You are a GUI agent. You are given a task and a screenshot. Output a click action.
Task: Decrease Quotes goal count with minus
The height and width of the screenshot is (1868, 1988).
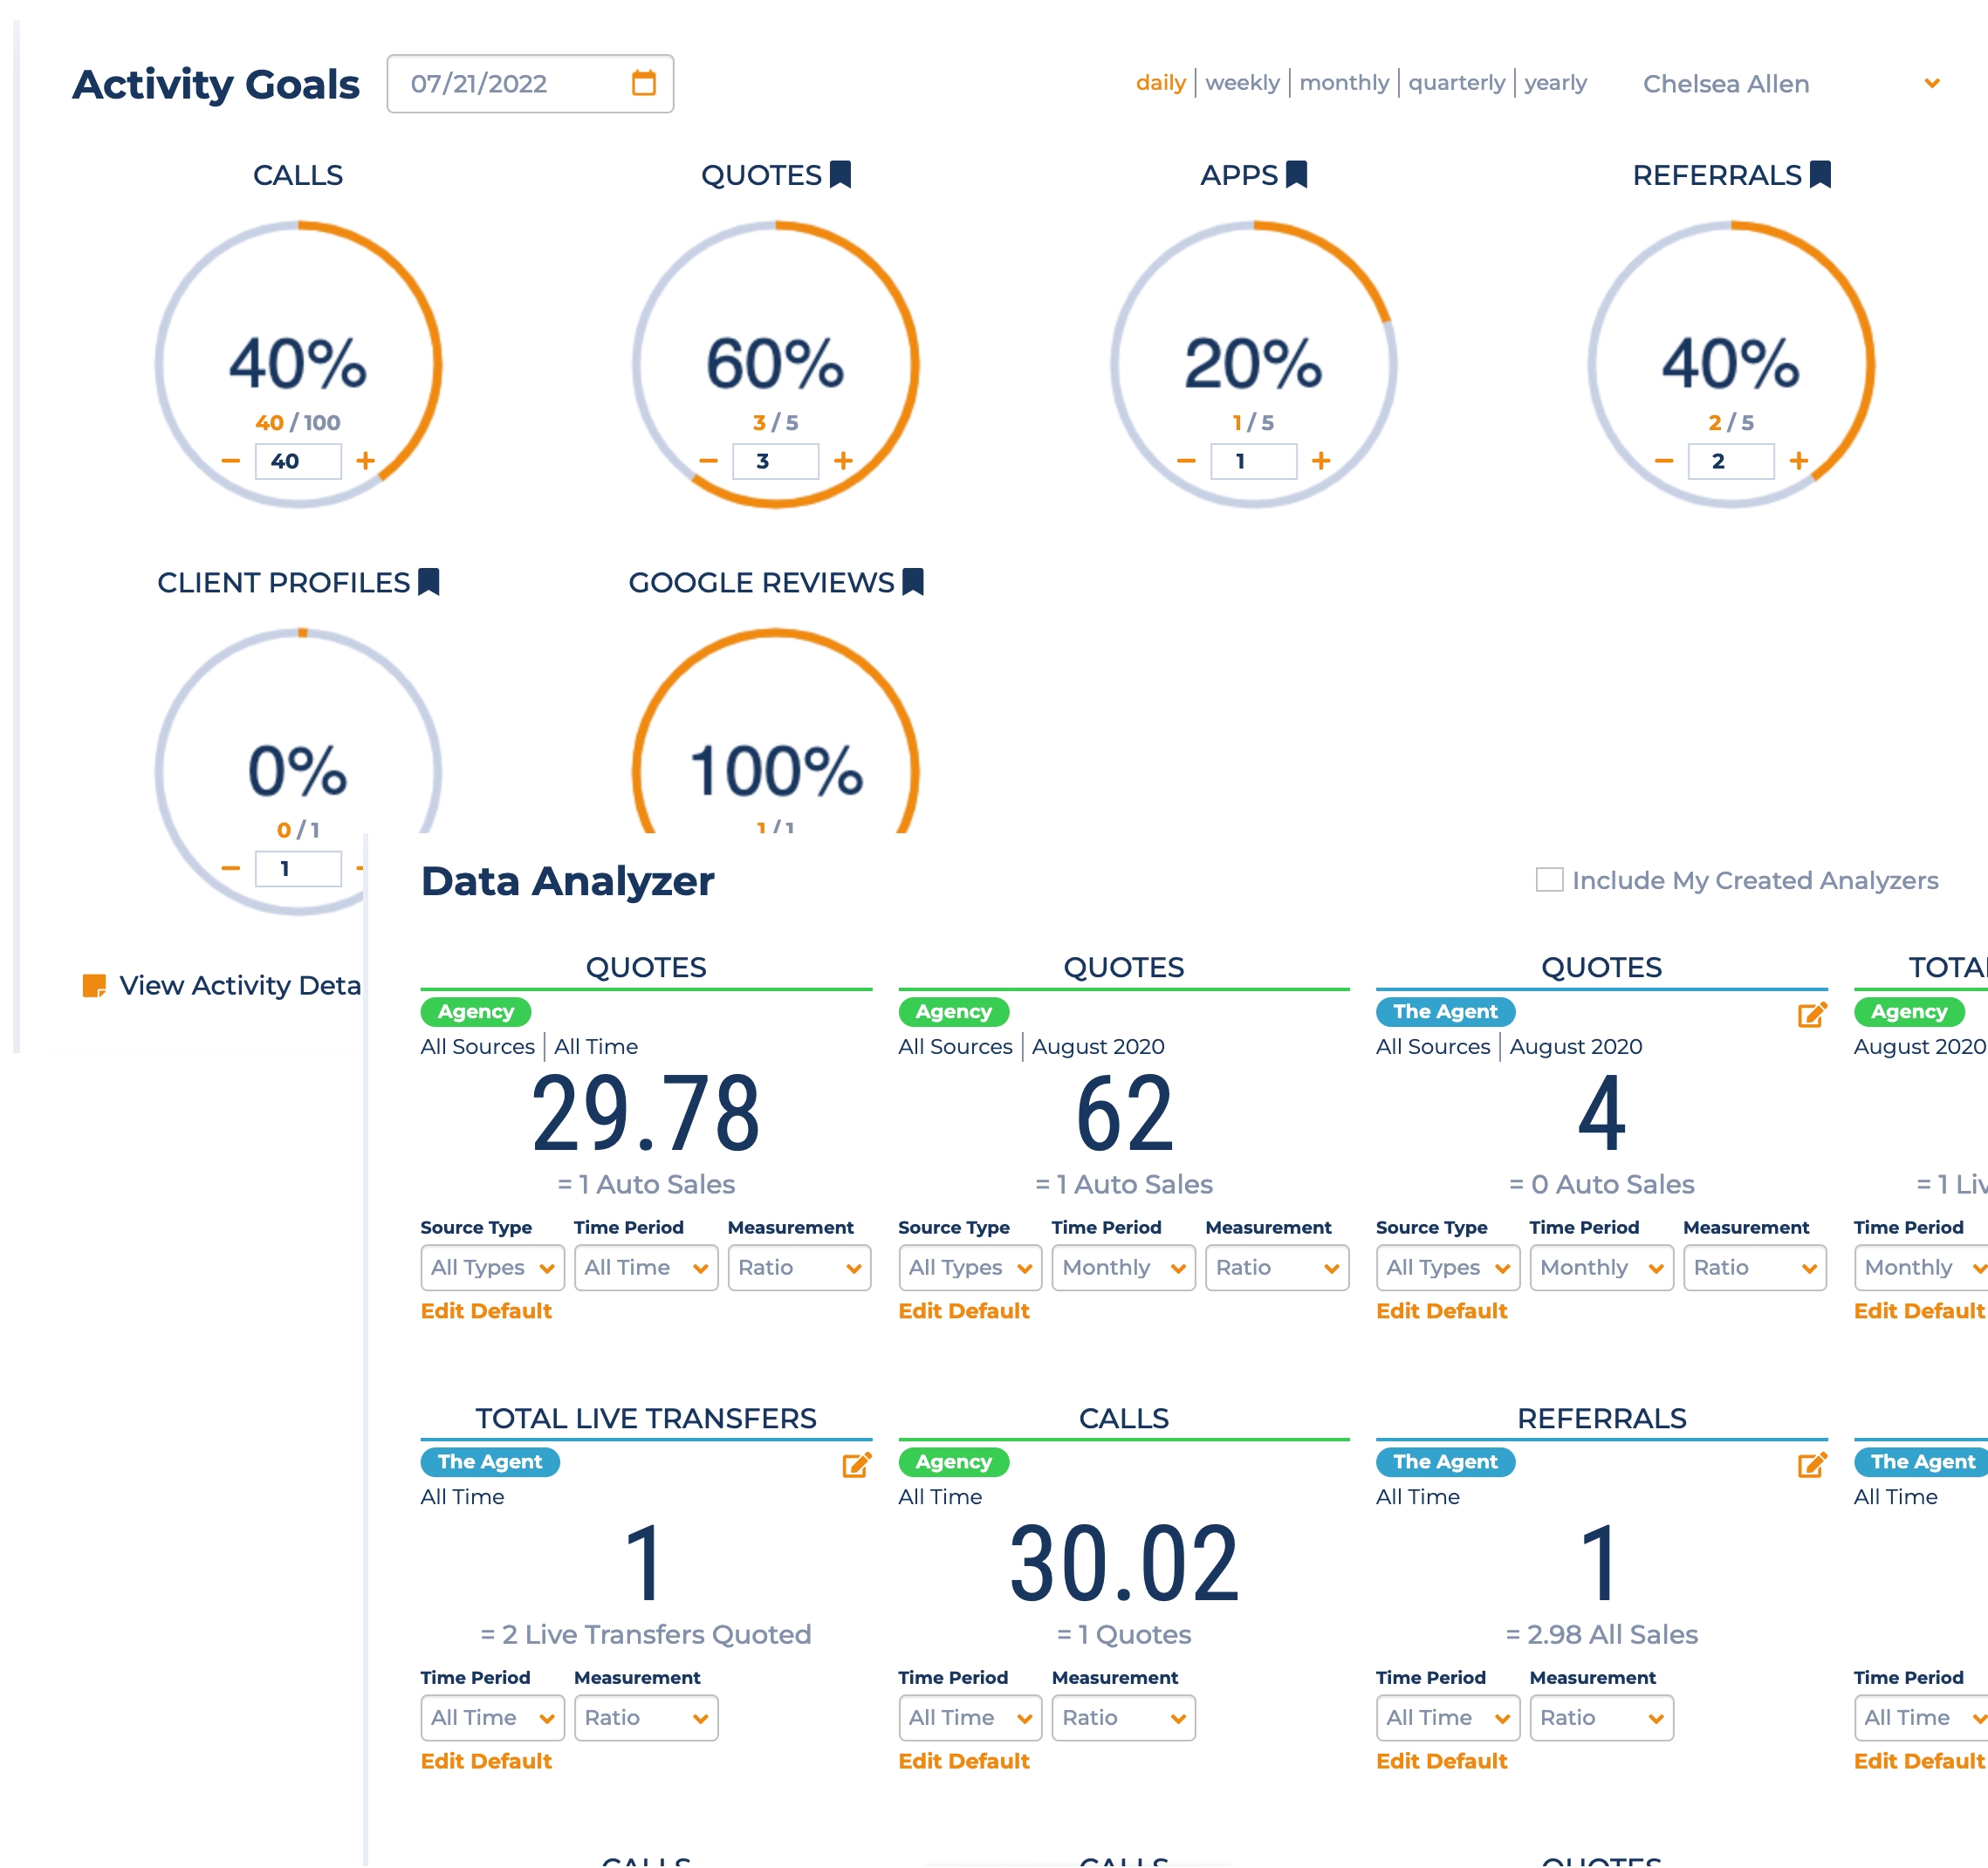(709, 461)
